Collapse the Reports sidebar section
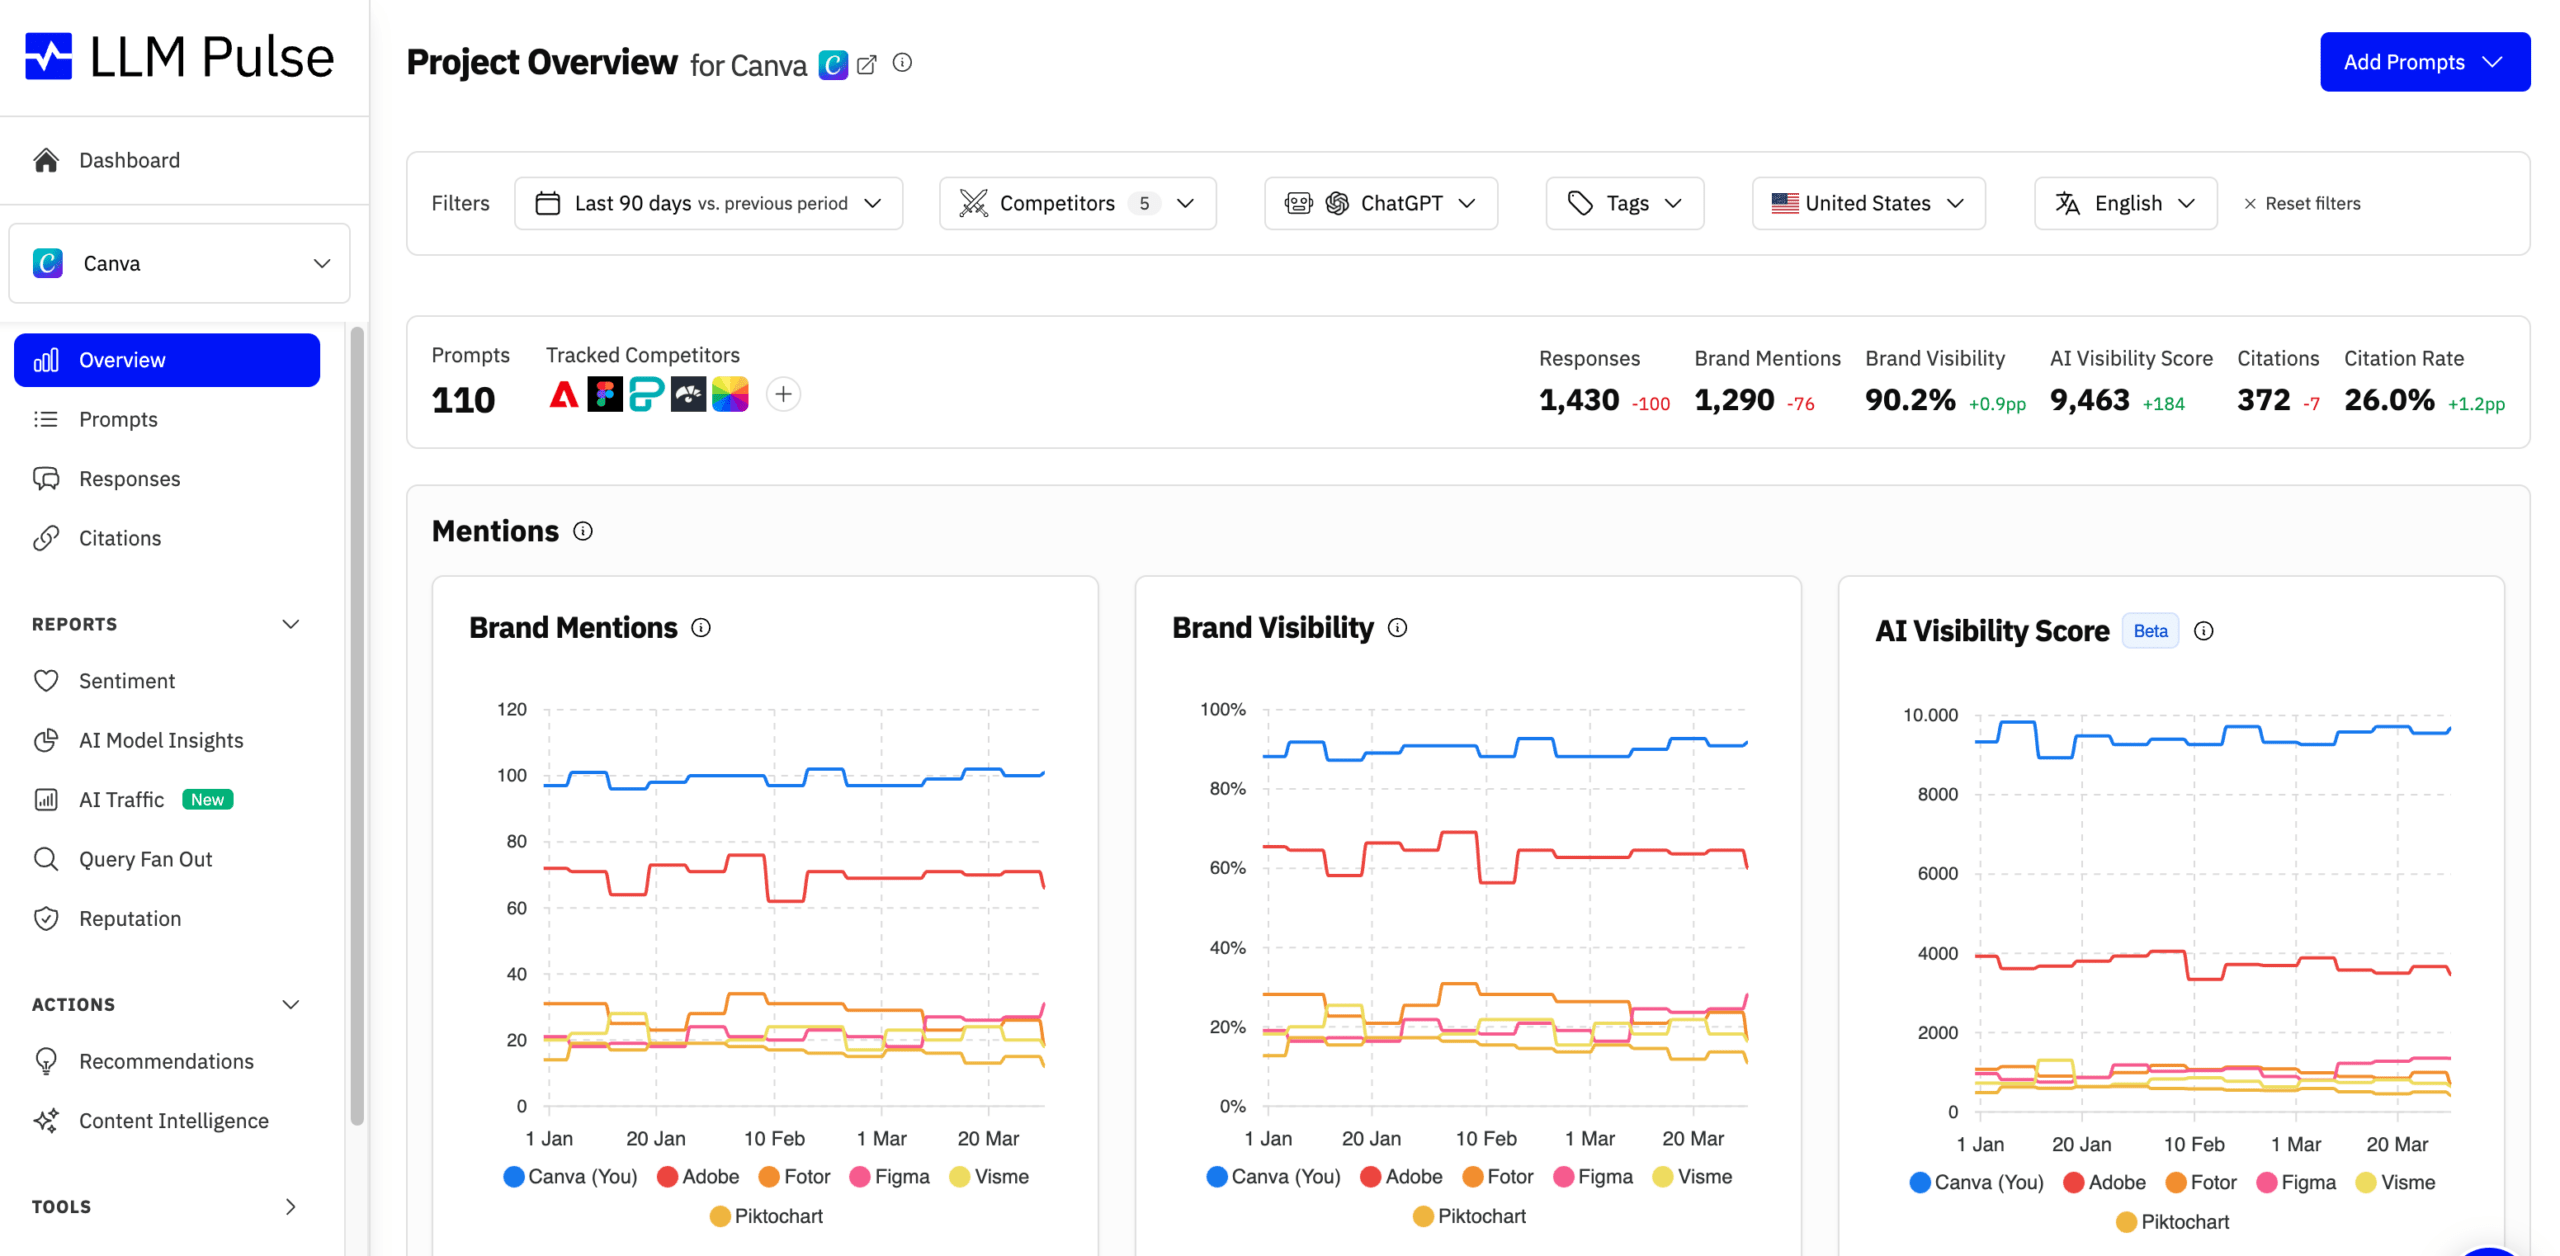Image resolution: width=2560 pixels, height=1256 pixels. (x=290, y=624)
